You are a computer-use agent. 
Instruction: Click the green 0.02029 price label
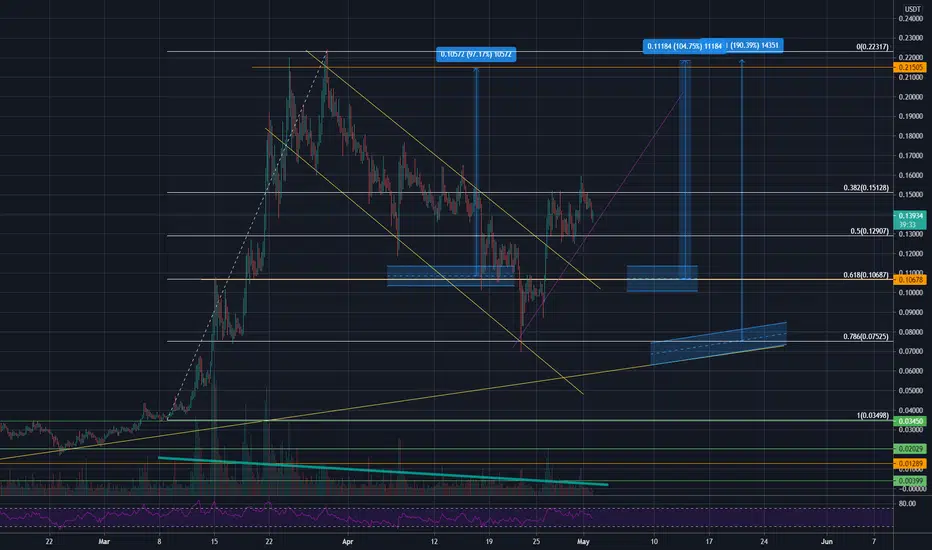tap(910, 449)
